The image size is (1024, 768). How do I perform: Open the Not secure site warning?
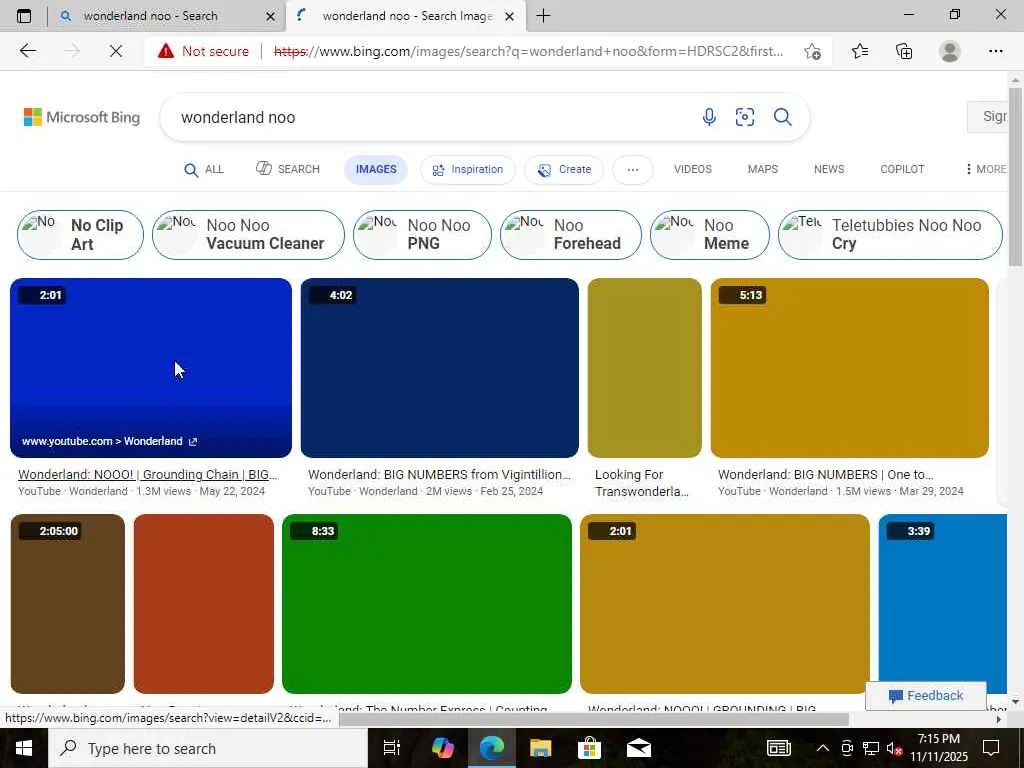pyautogui.click(x=203, y=51)
